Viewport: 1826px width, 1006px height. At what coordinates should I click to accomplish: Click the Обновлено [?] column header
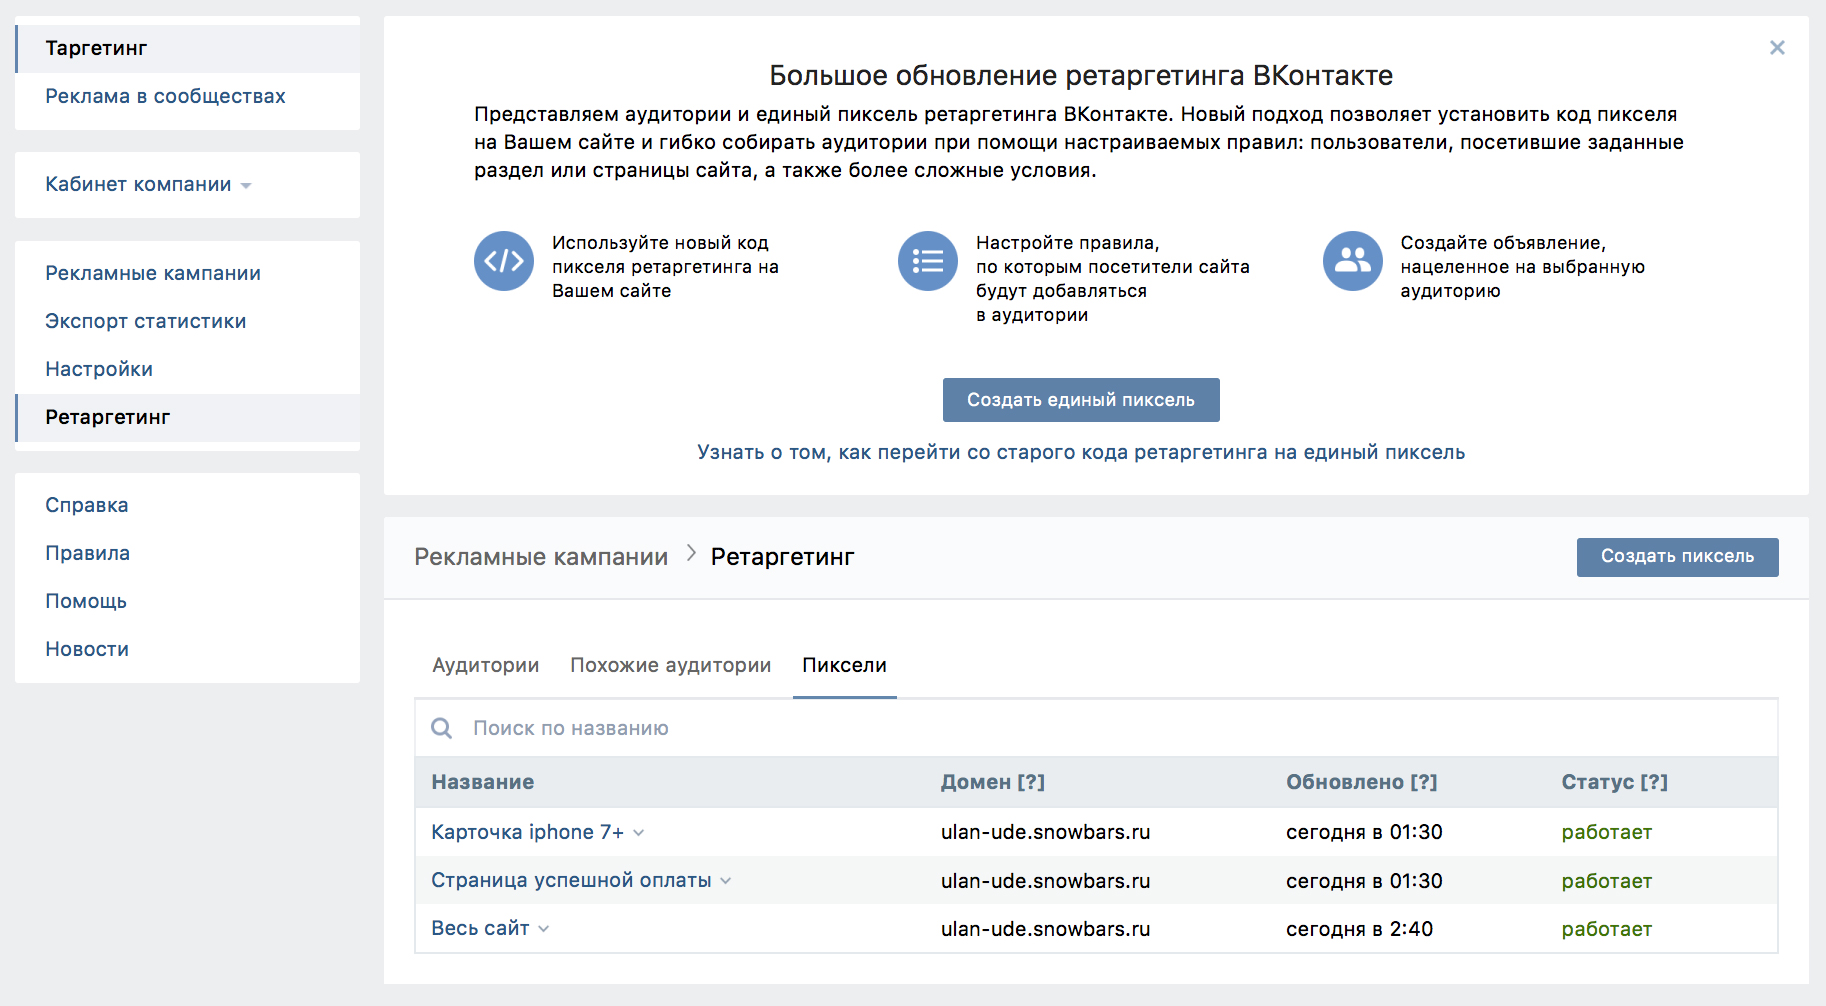1361,782
